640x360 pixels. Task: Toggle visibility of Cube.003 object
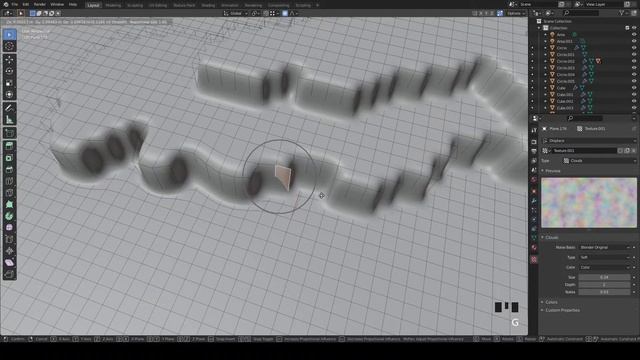634,108
